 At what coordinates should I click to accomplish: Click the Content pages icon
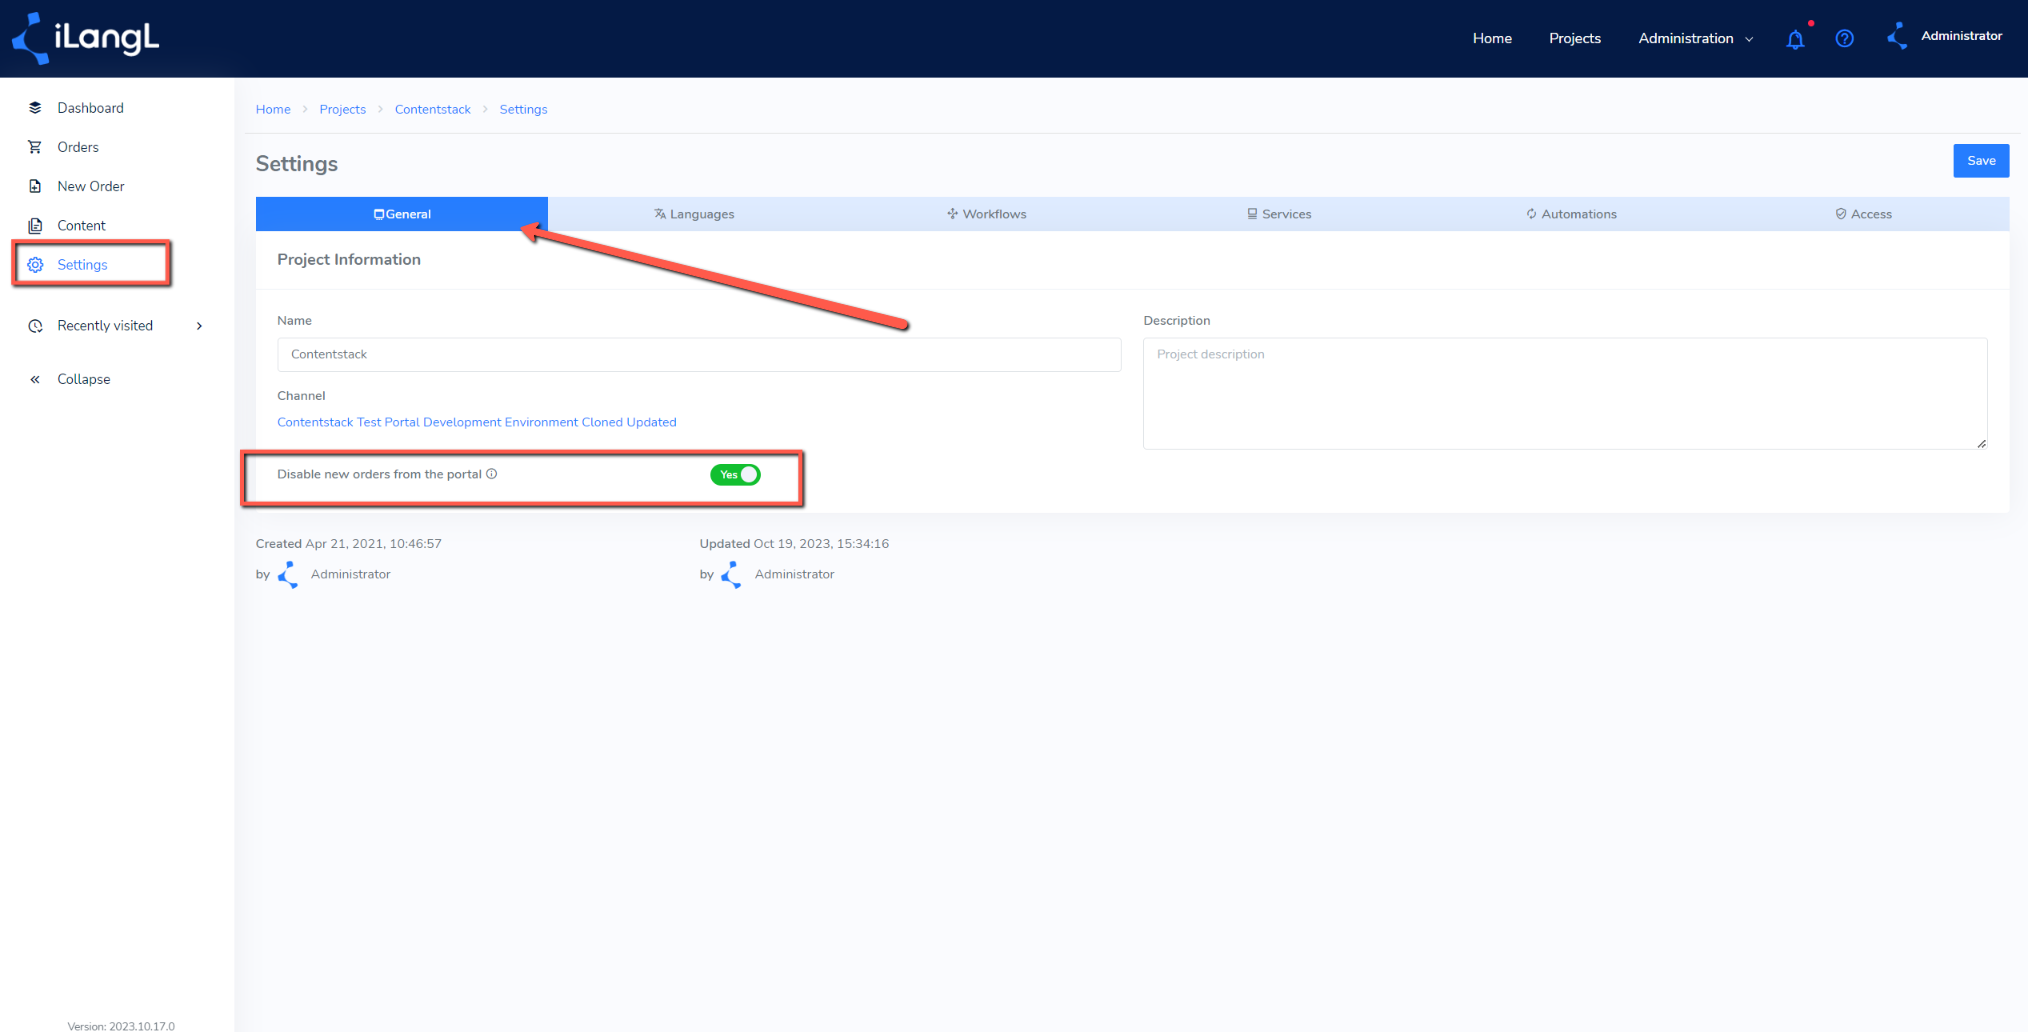coord(35,226)
